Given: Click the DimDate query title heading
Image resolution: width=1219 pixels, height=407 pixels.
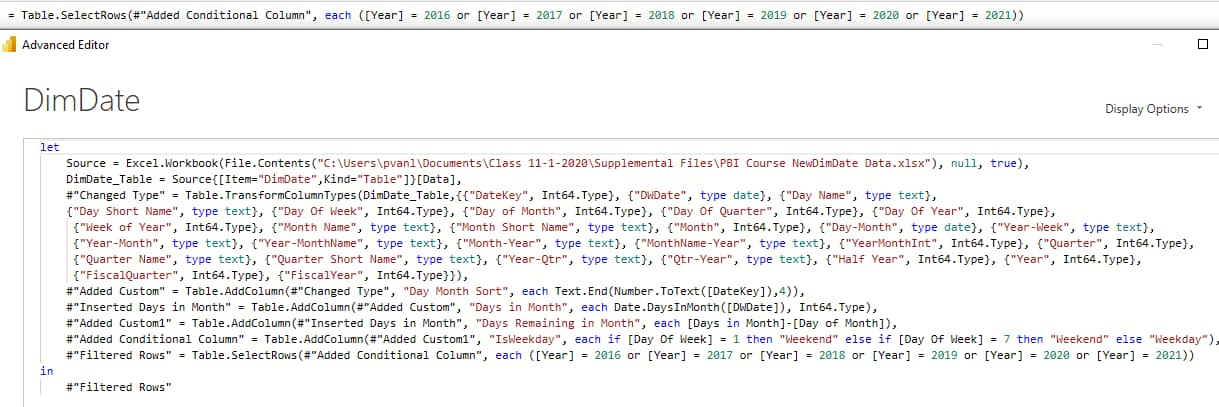Looking at the screenshot, I should tap(81, 100).
